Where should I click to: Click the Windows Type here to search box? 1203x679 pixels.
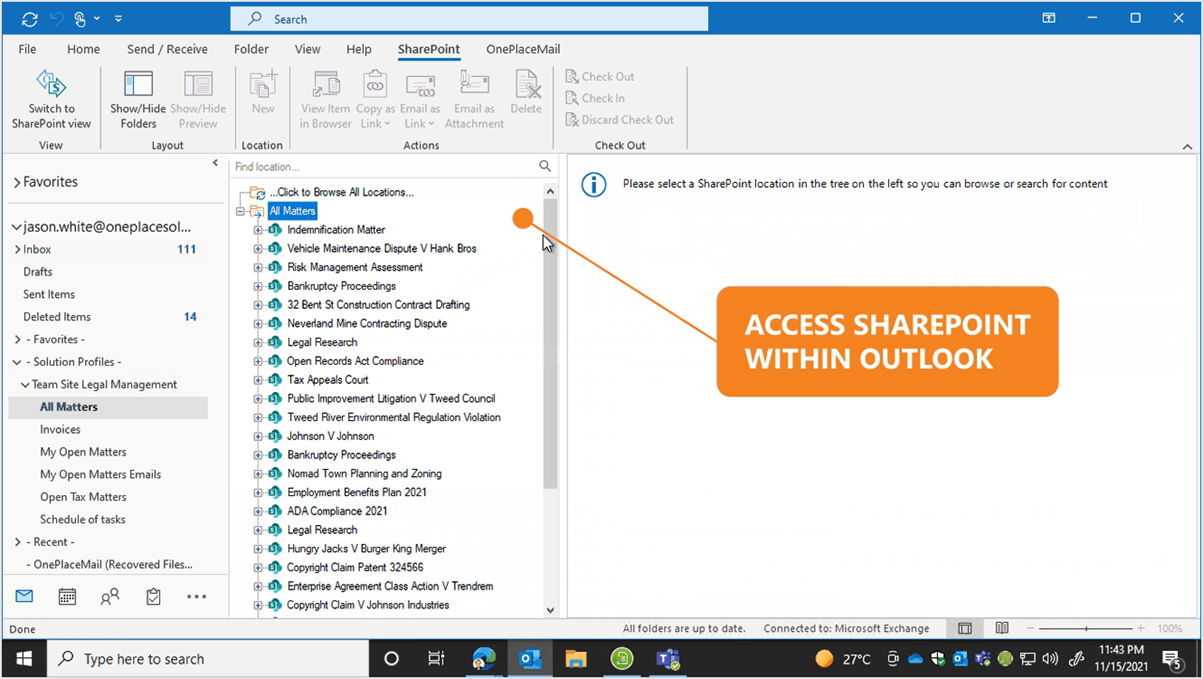(x=206, y=658)
